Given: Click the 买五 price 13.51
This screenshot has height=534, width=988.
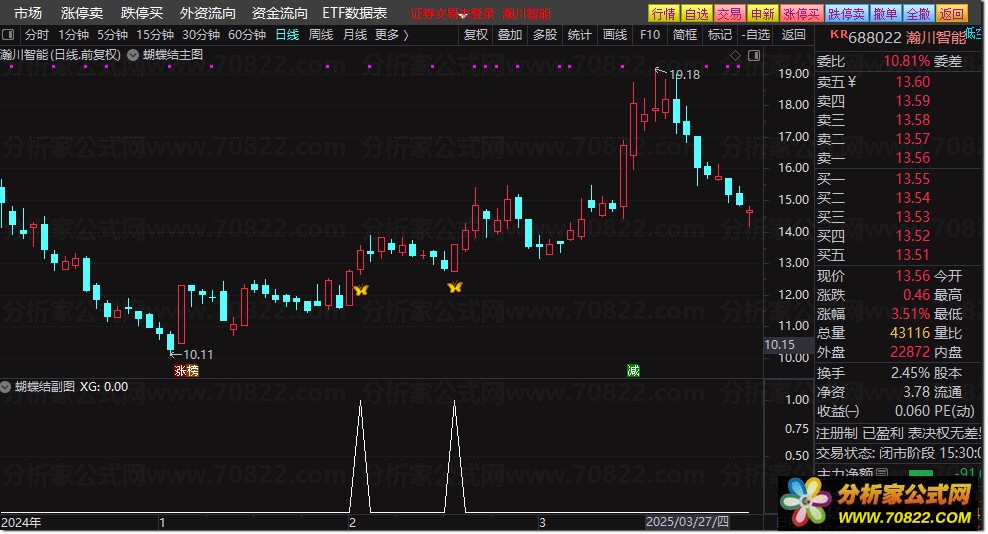Looking at the screenshot, I should (x=912, y=255).
